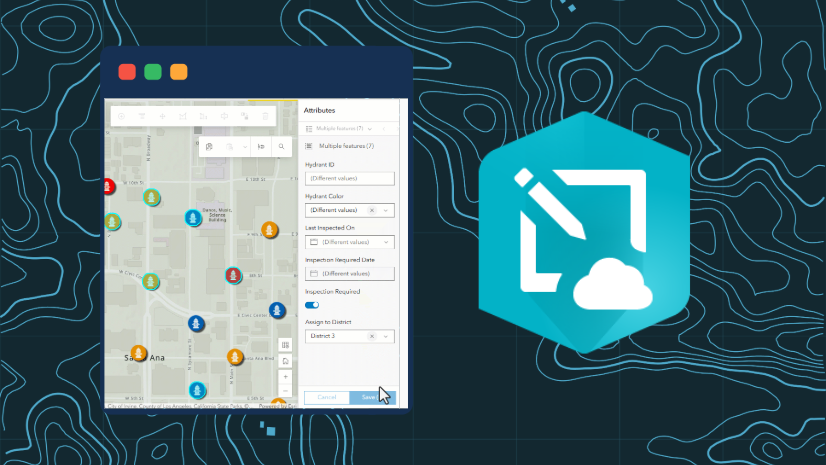Viewport: 826px width, 465px height.
Task: Select the dark blue hydrant on N Sycamore St
Action: pos(196,323)
